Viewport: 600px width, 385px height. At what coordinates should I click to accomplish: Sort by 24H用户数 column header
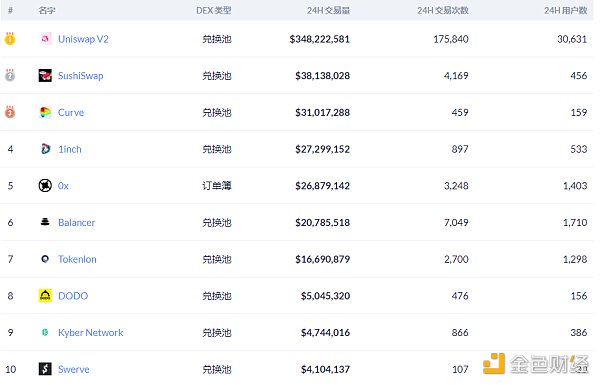click(x=566, y=10)
